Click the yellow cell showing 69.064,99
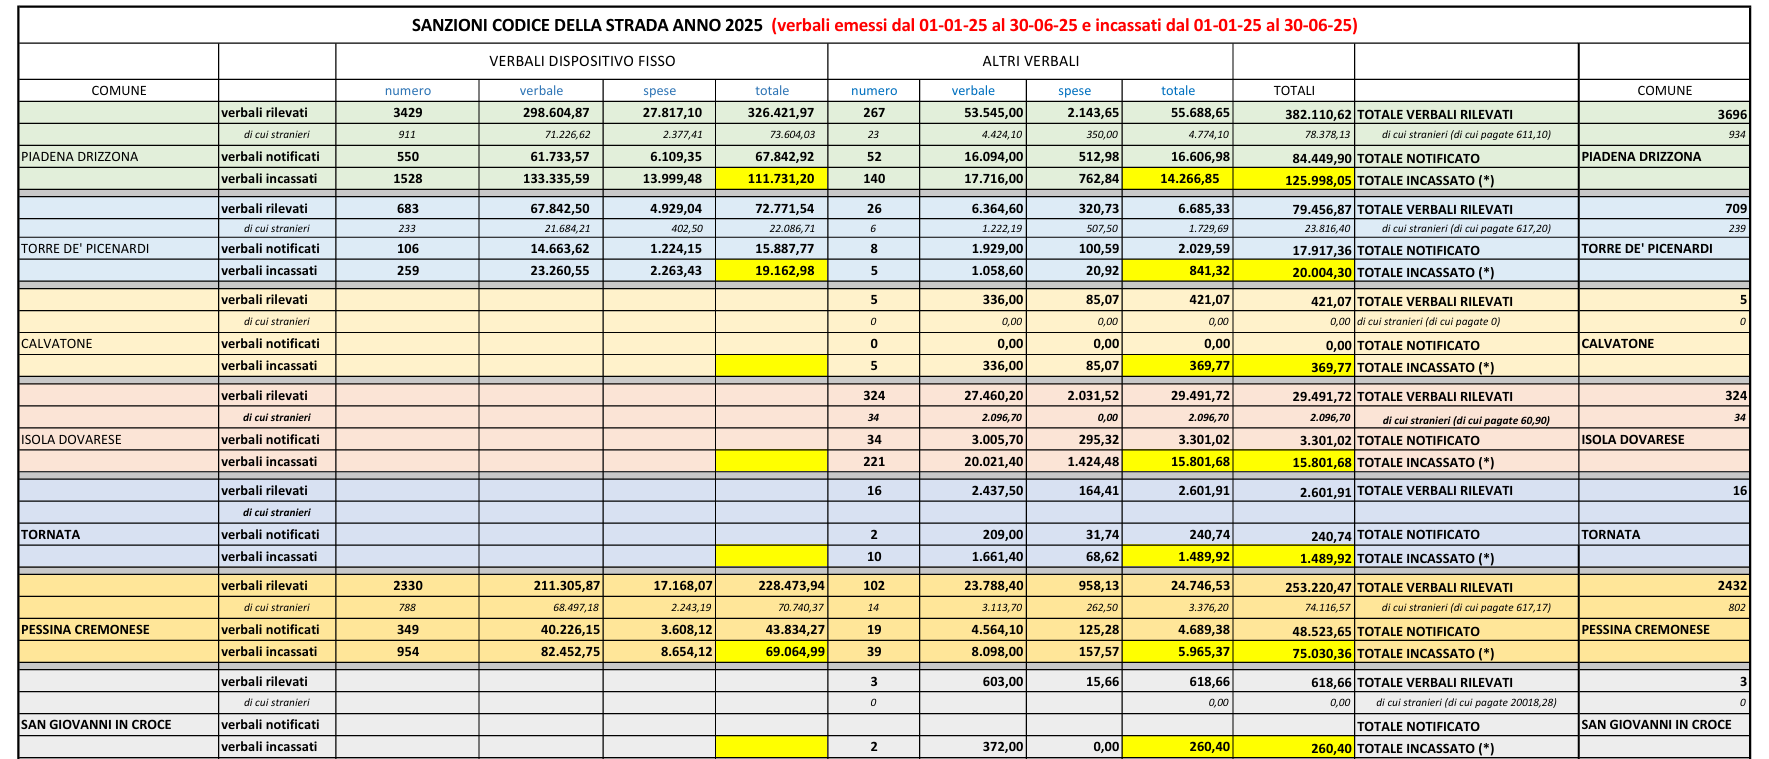Viewport: 1769px width, 759px height. tap(771, 651)
